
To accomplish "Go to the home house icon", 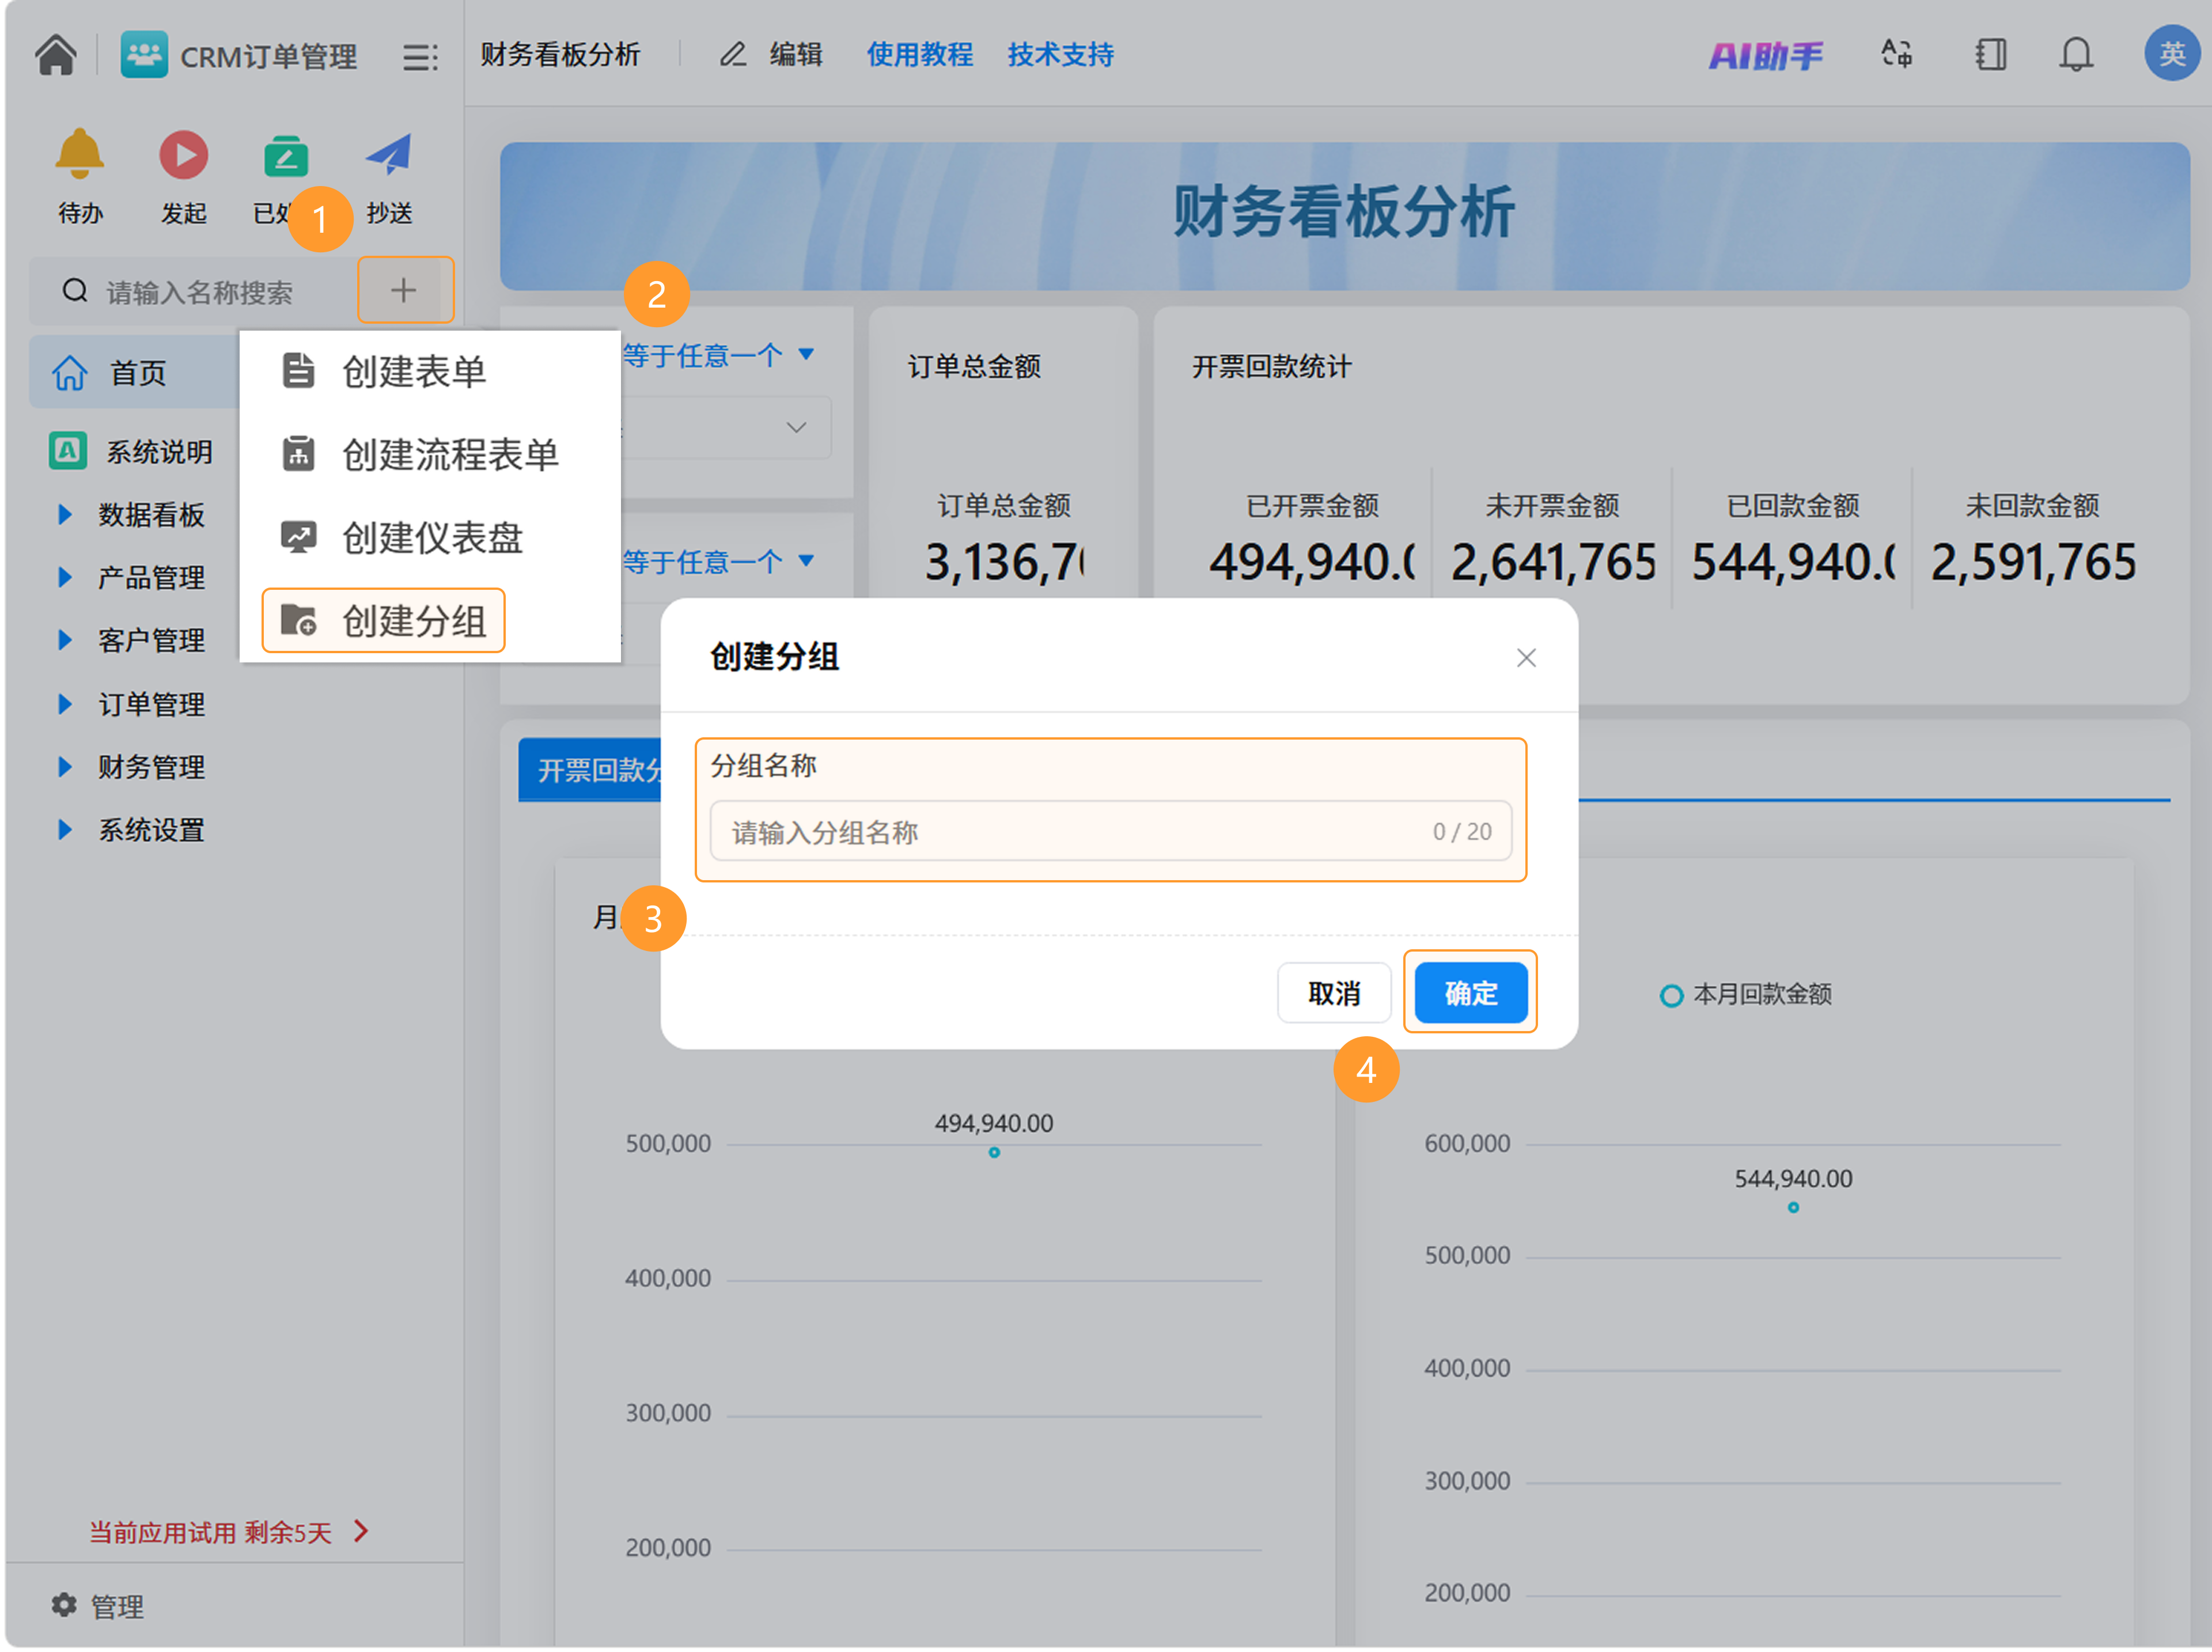I will [56, 55].
